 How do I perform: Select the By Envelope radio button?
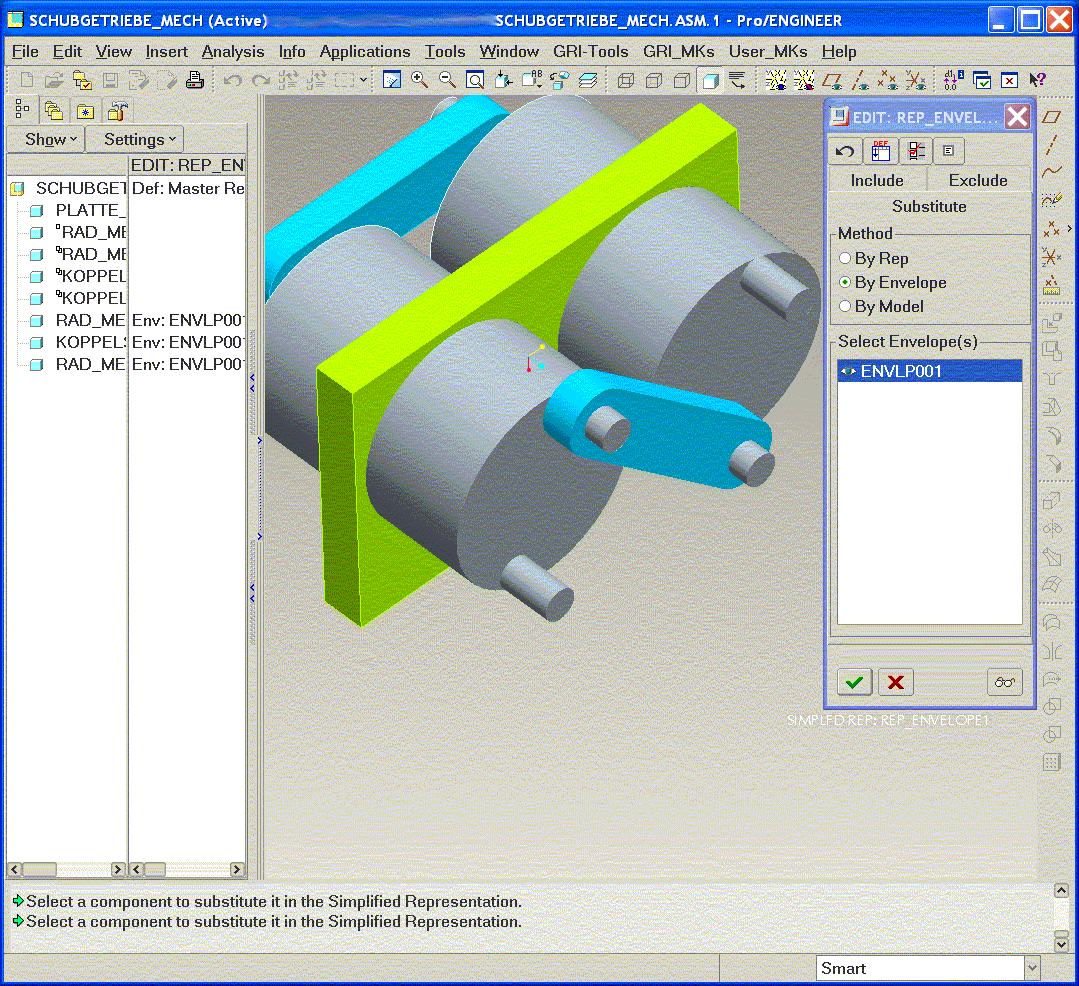845,282
